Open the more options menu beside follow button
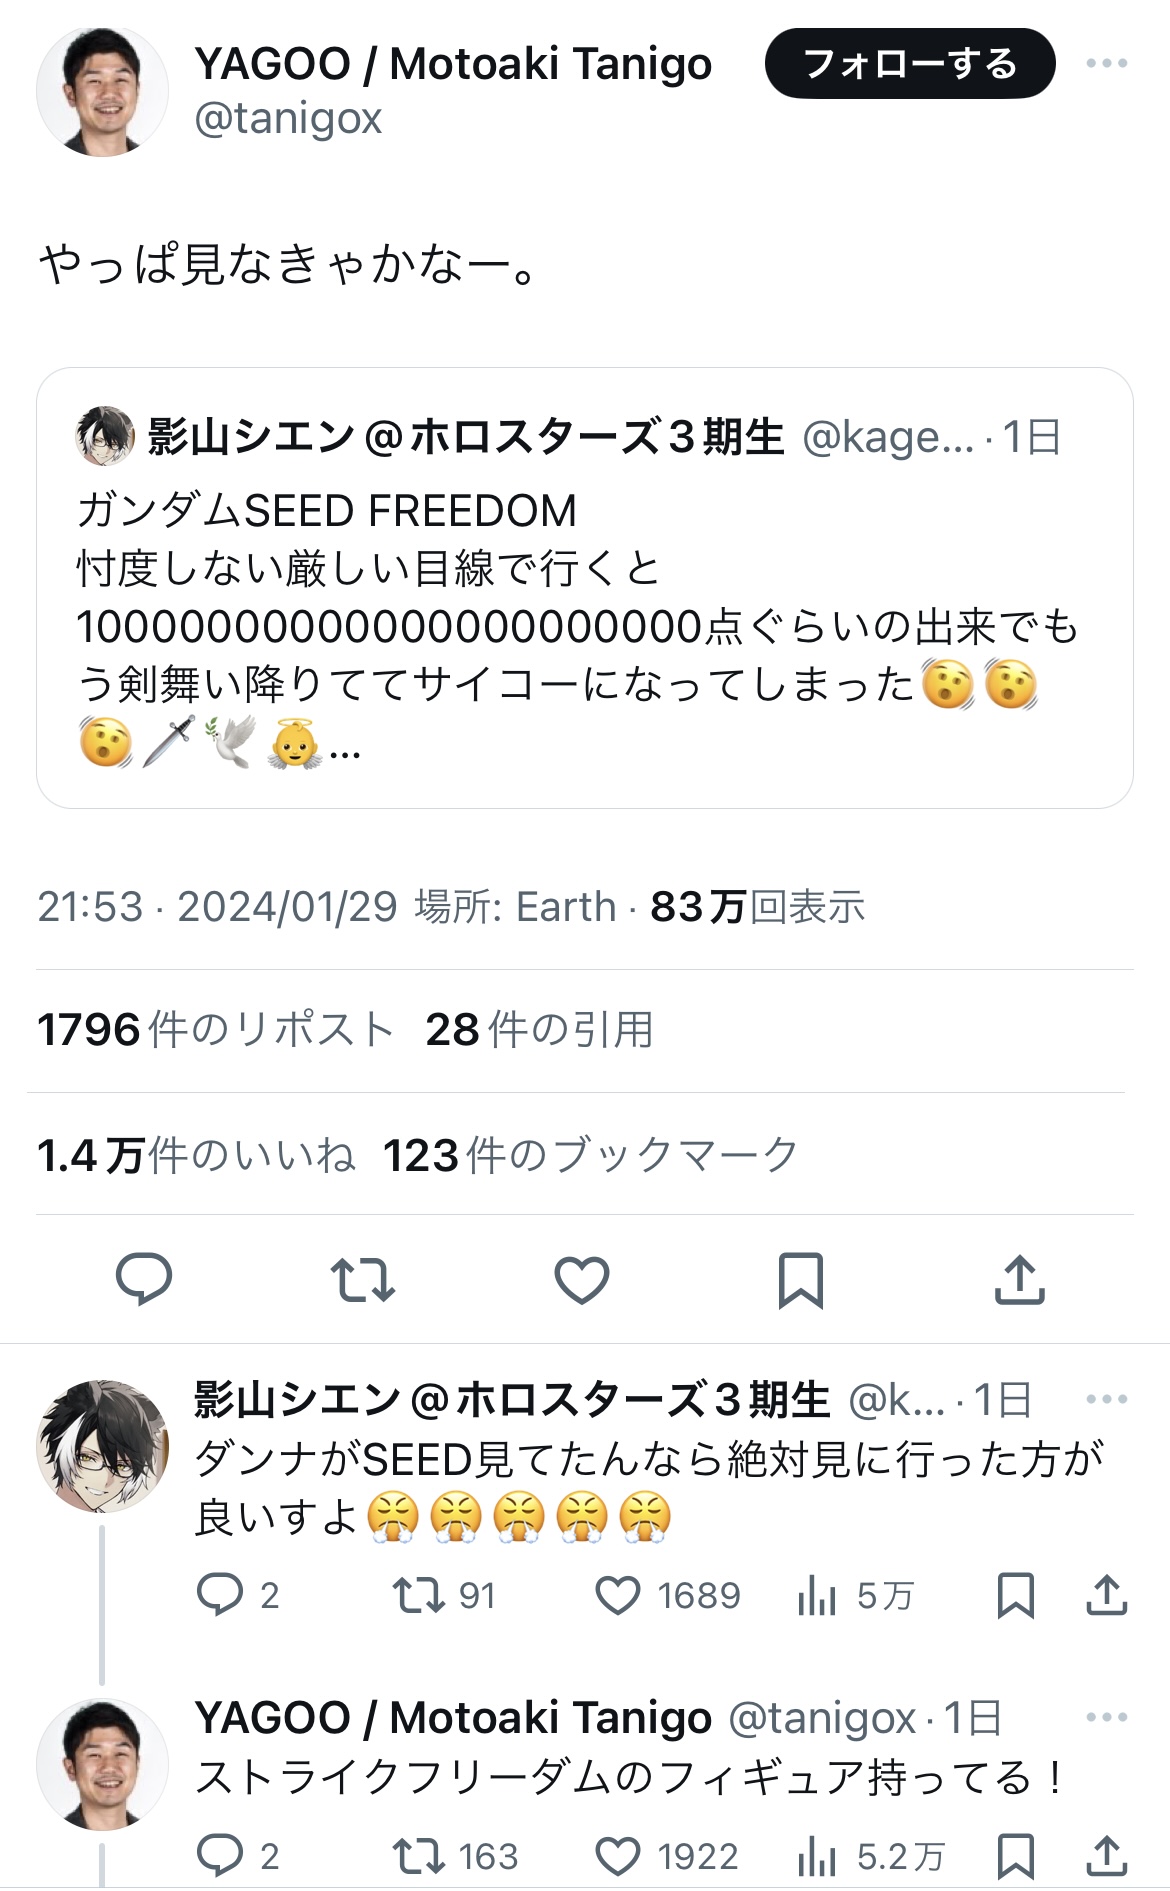The height and width of the screenshot is (1891, 1170). click(x=1106, y=64)
